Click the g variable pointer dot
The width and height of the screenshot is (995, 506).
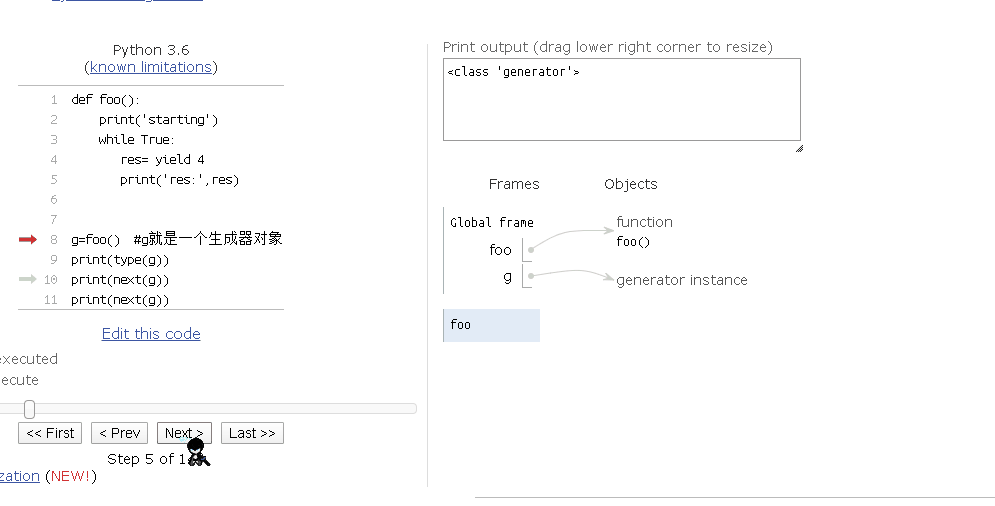[531, 276]
